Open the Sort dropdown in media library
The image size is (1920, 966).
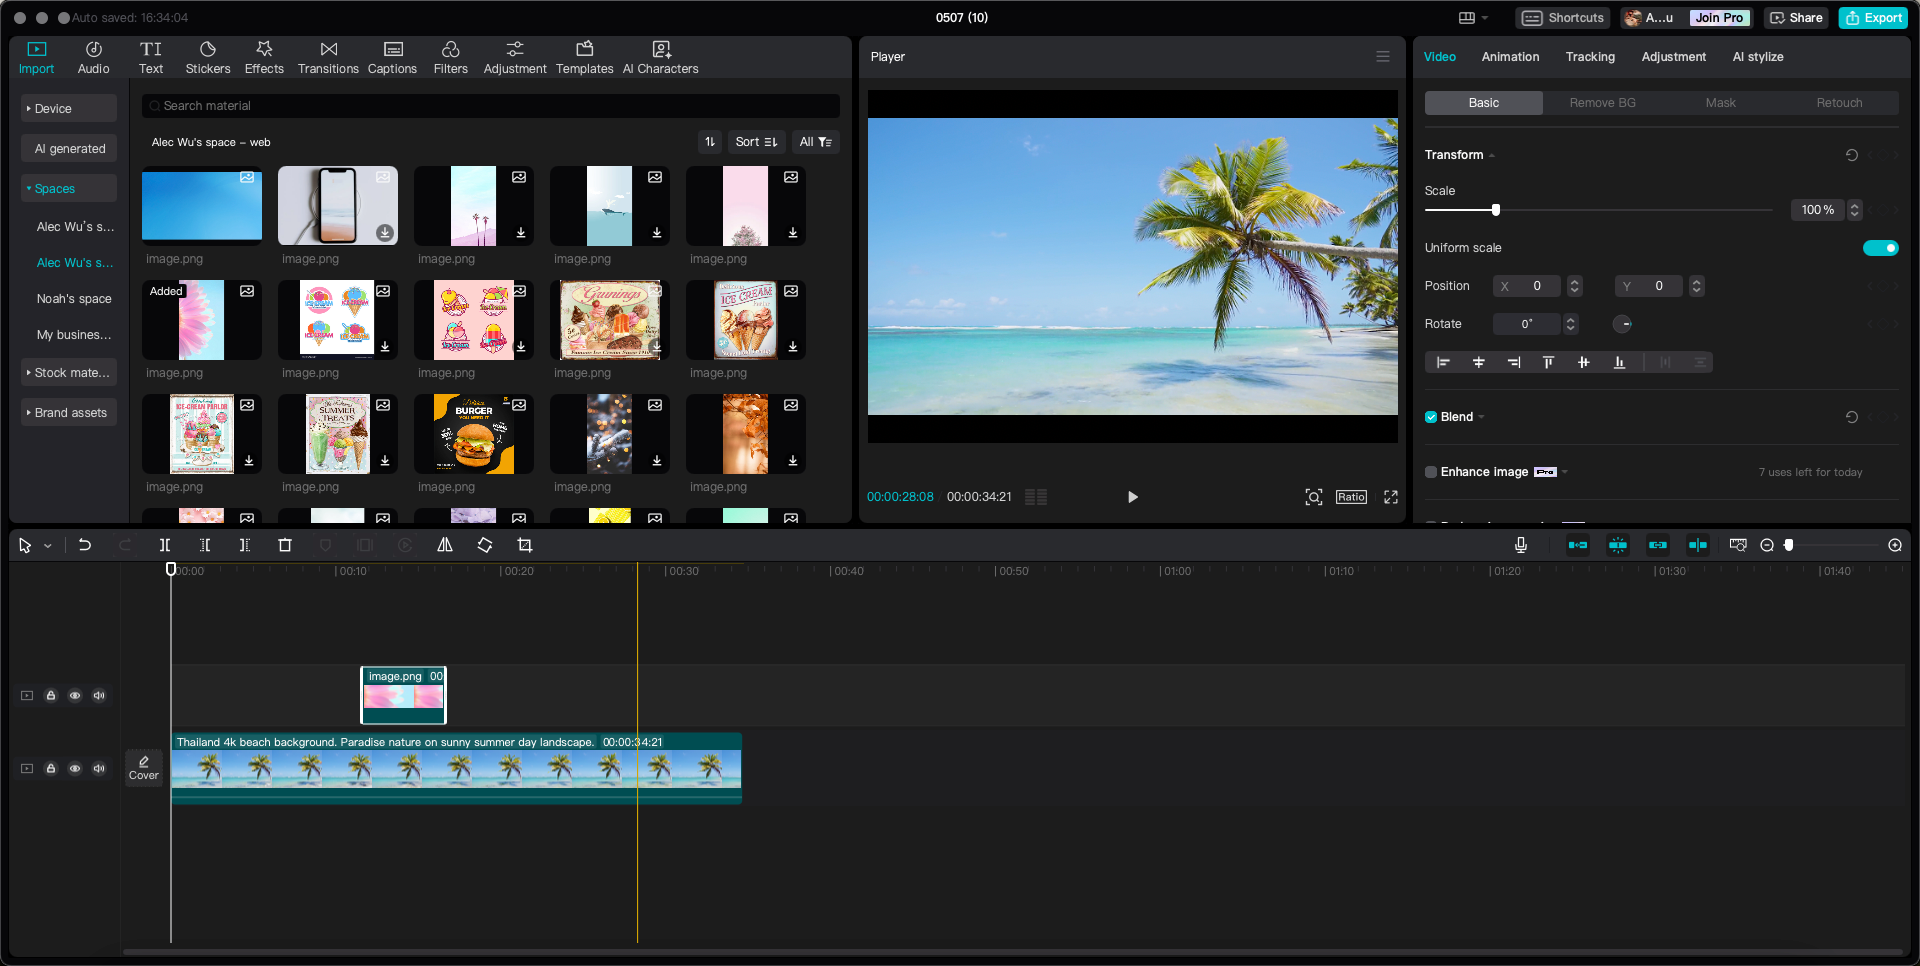tap(756, 142)
